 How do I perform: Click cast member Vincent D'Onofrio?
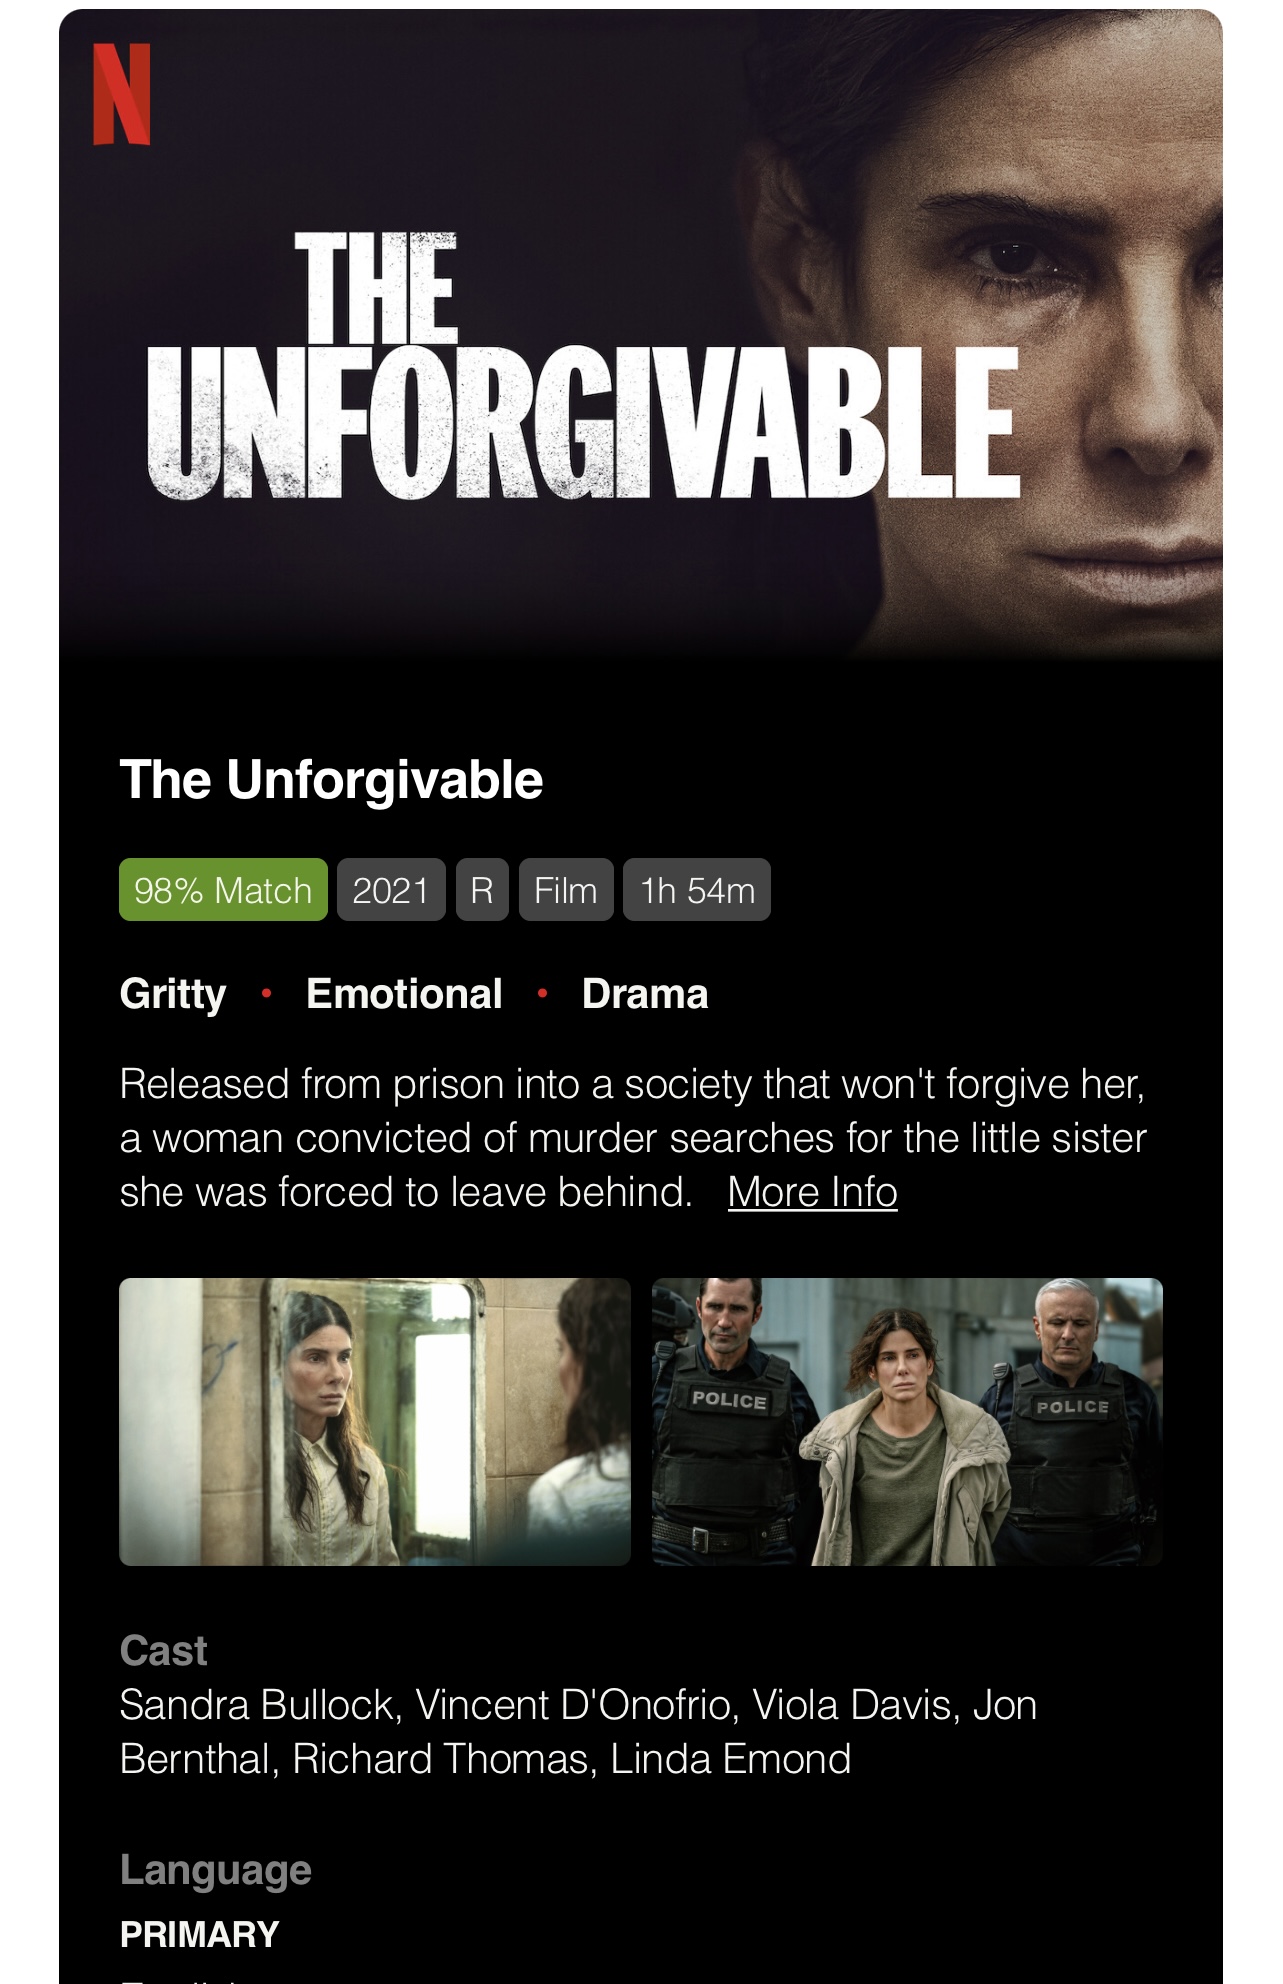(573, 1705)
